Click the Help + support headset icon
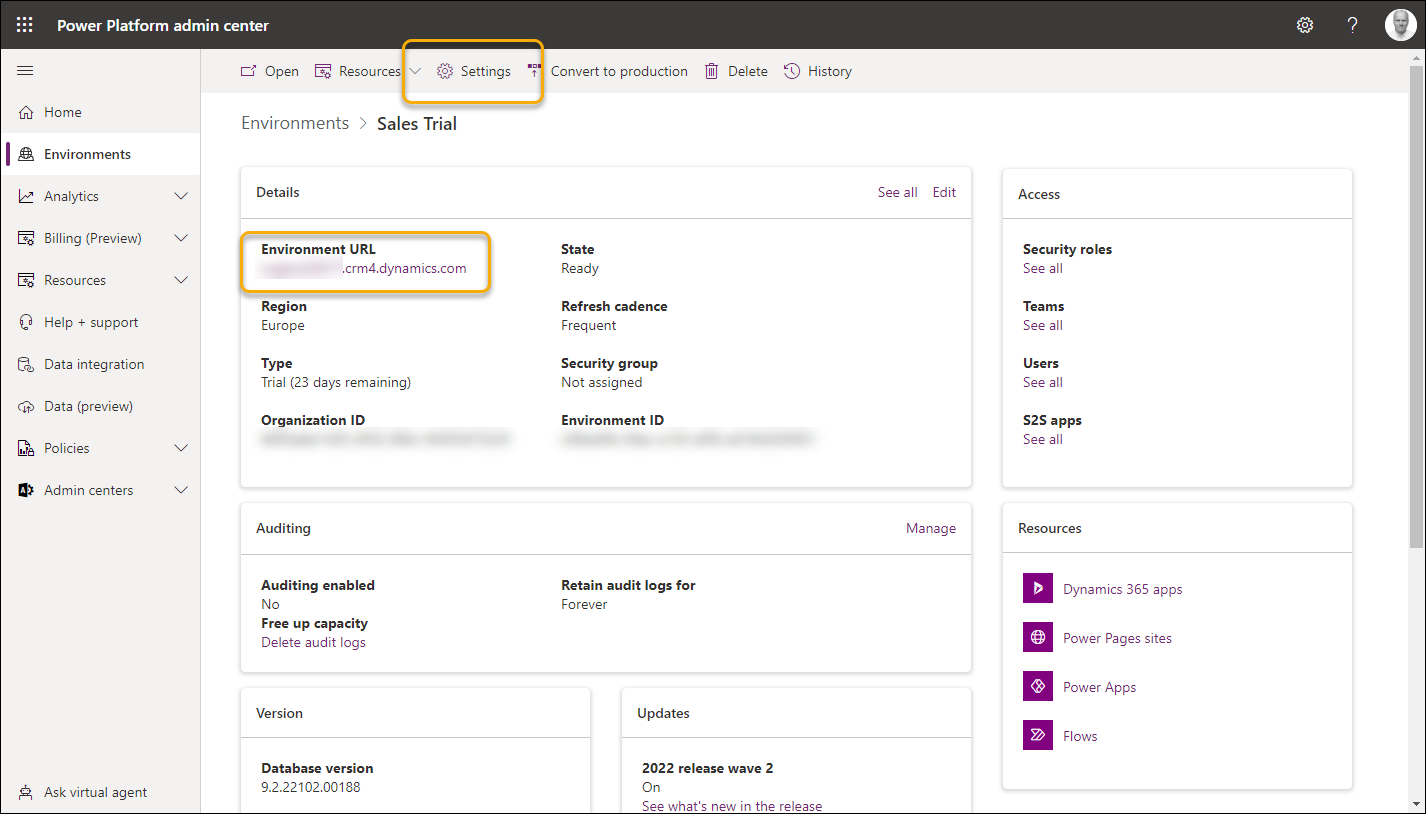 (x=26, y=322)
